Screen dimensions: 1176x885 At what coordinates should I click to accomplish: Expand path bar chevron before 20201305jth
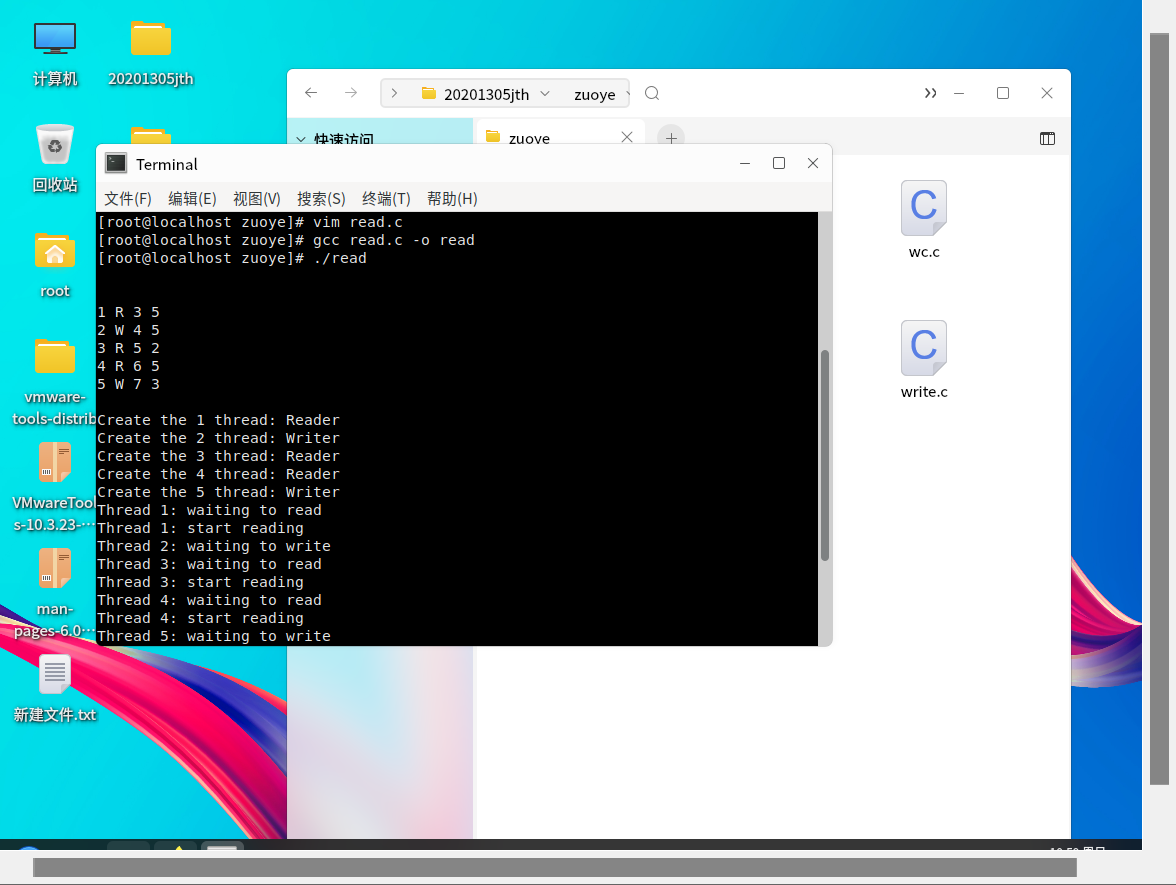[x=394, y=94]
